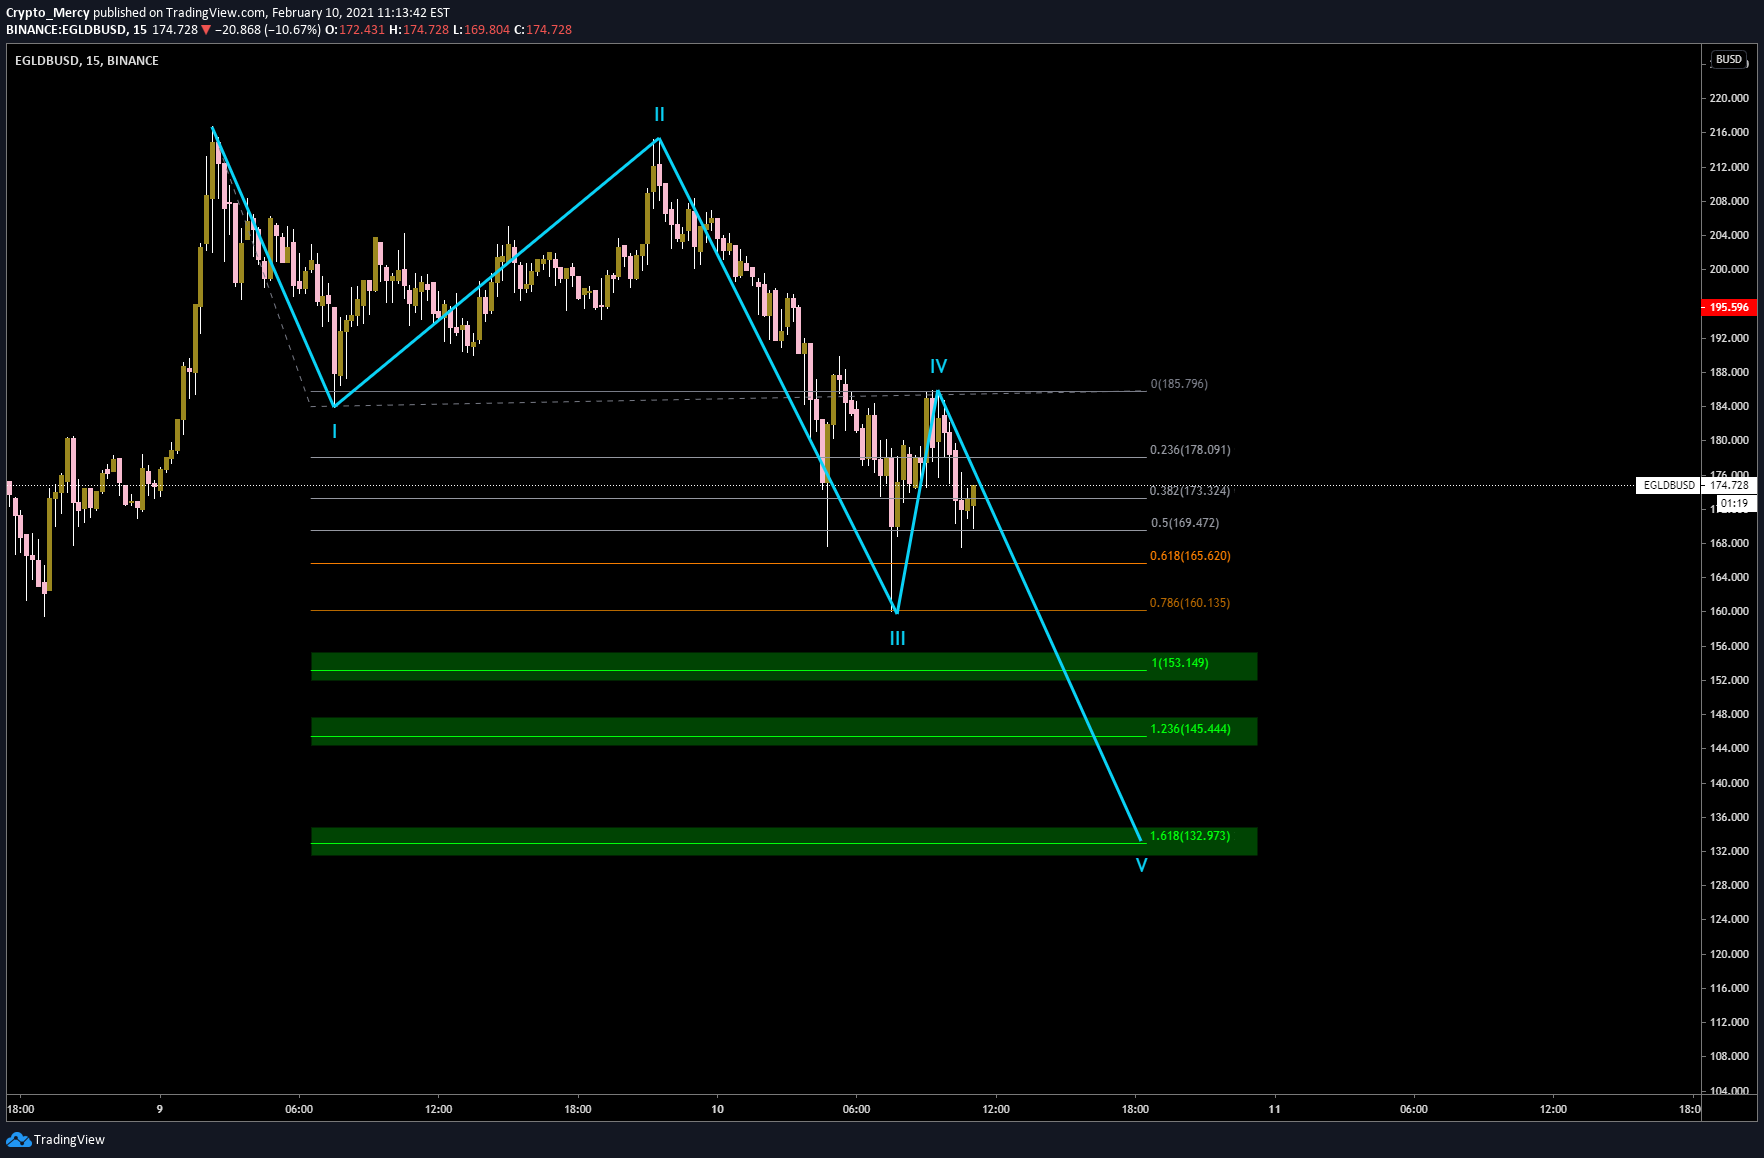Click the date label 9 on time axis

(x=159, y=1109)
